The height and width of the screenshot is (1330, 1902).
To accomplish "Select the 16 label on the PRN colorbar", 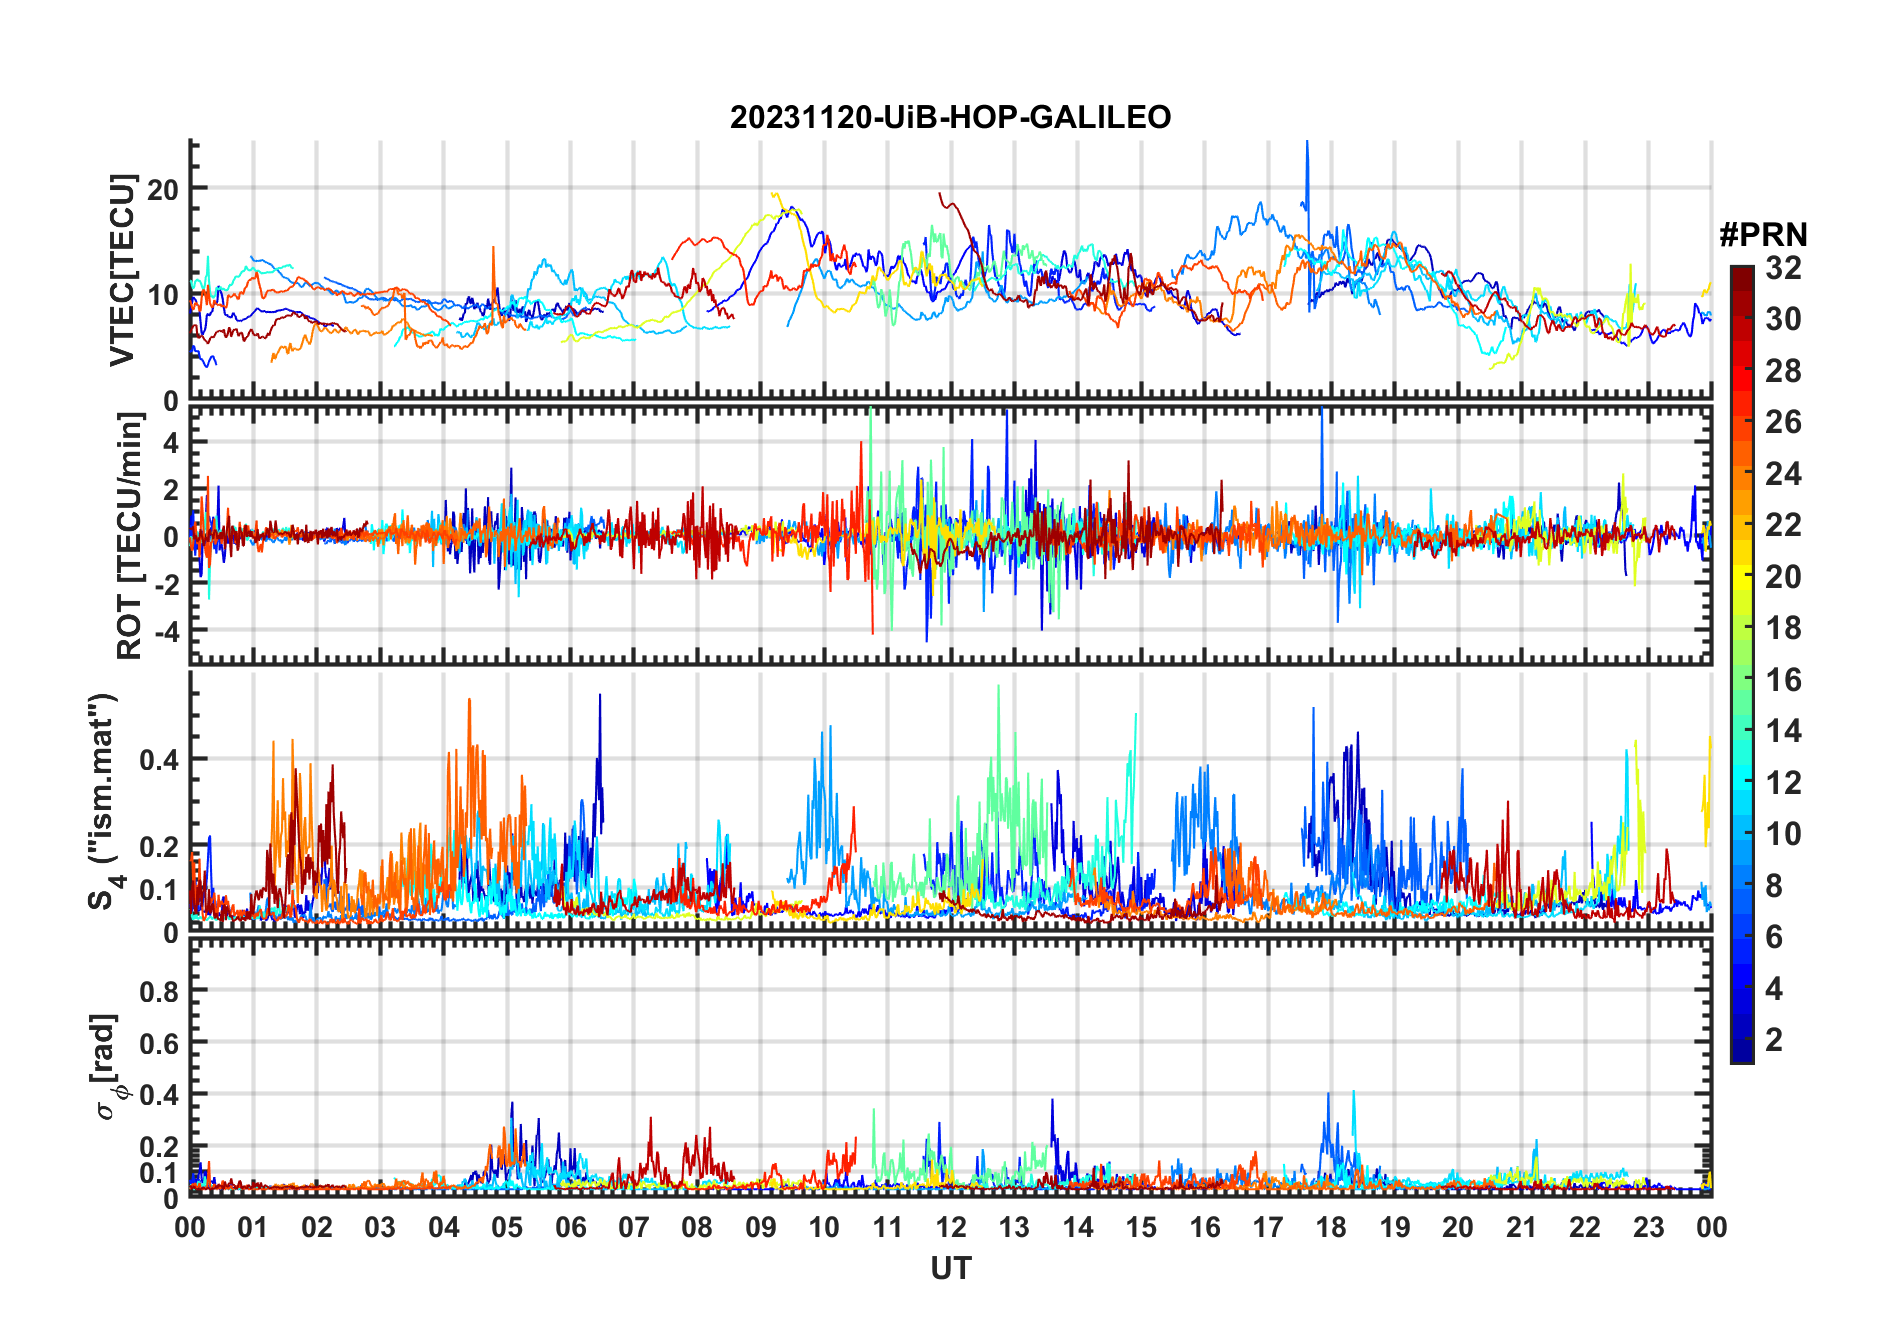I will (1783, 680).
